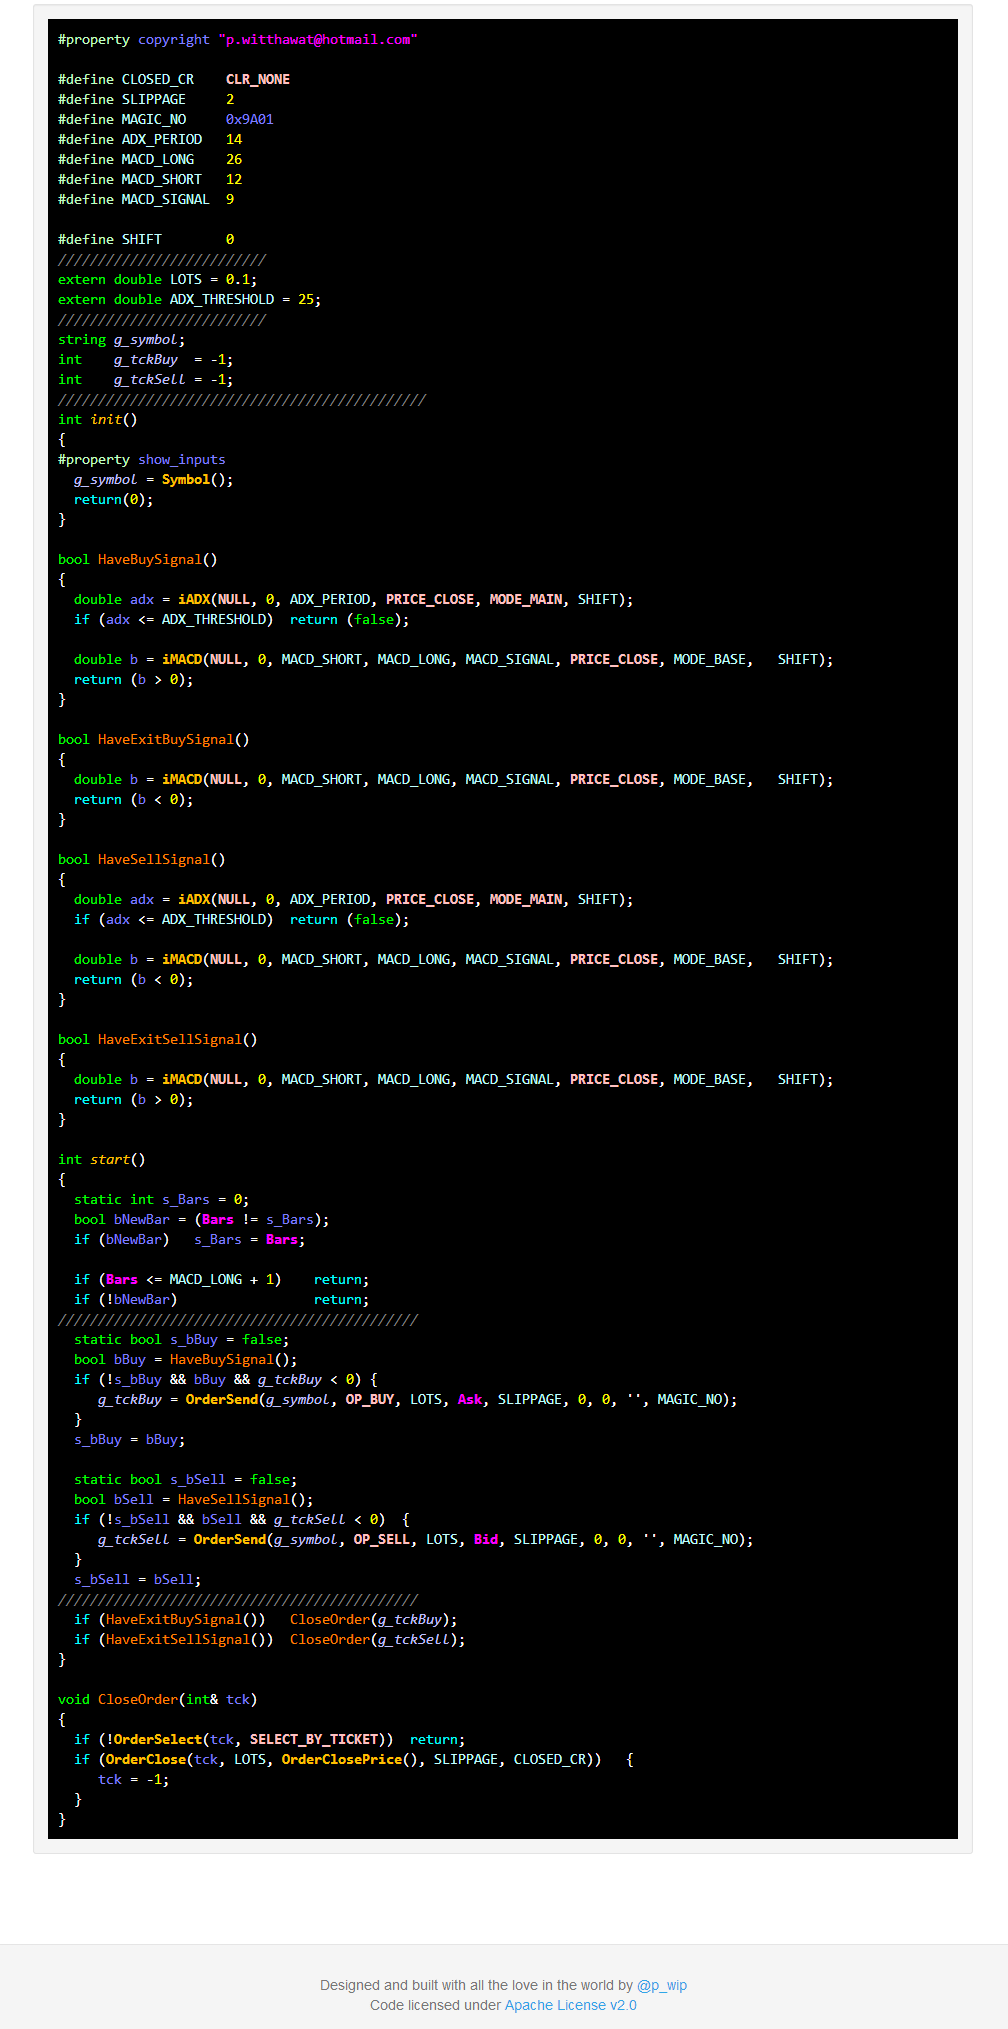Click the p.witthawat@hotmail.com copyright string
The width and height of the screenshot is (1008, 2029).
click(x=317, y=40)
